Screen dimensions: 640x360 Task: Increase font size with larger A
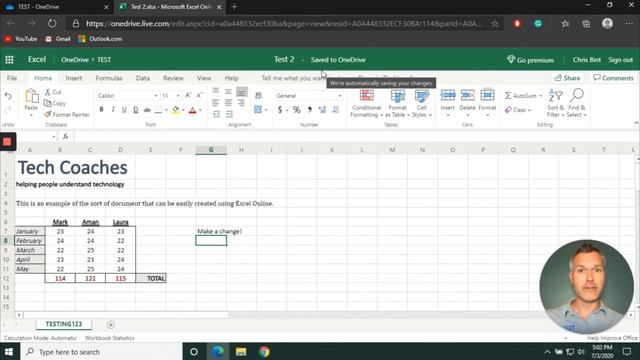188,96
